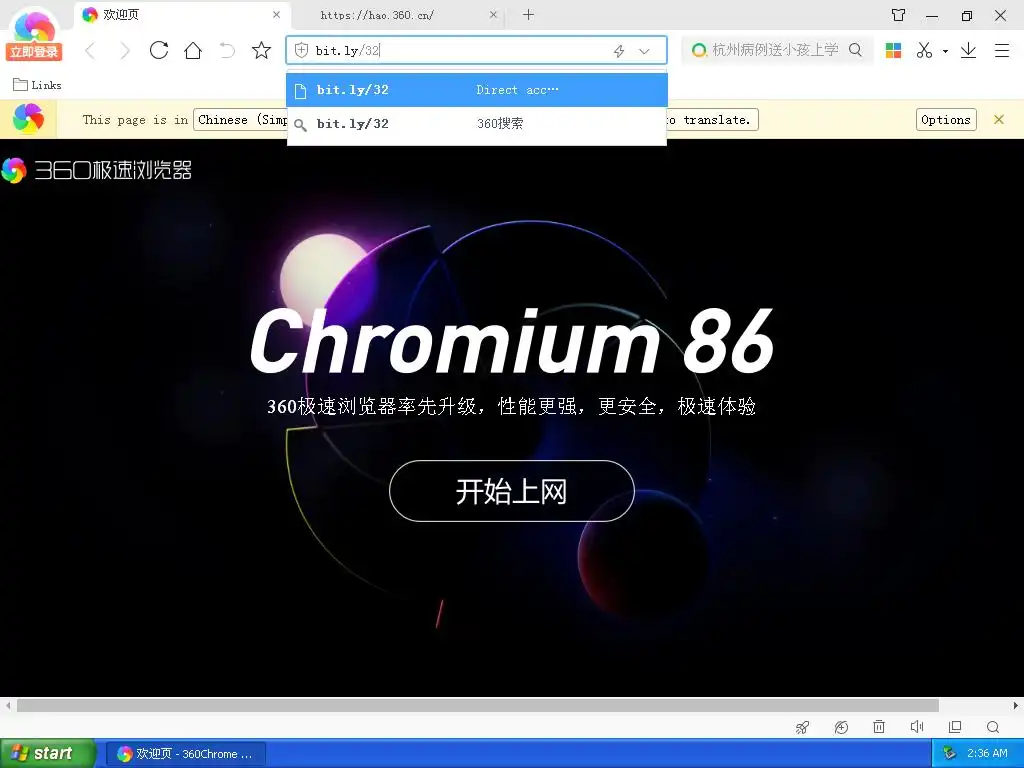Screen dimensions: 1024x768
Task: Click the shield icon in address bar
Action: click(x=301, y=50)
